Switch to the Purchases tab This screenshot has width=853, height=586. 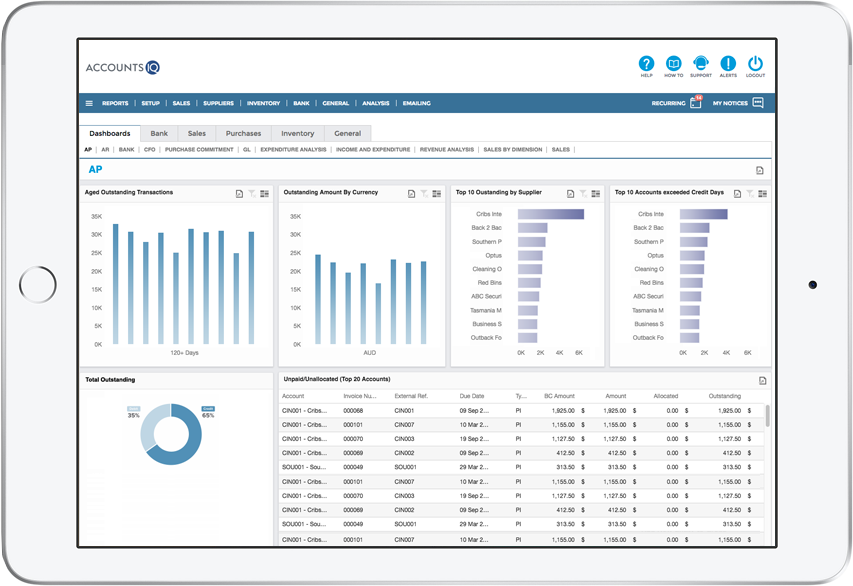coord(243,133)
